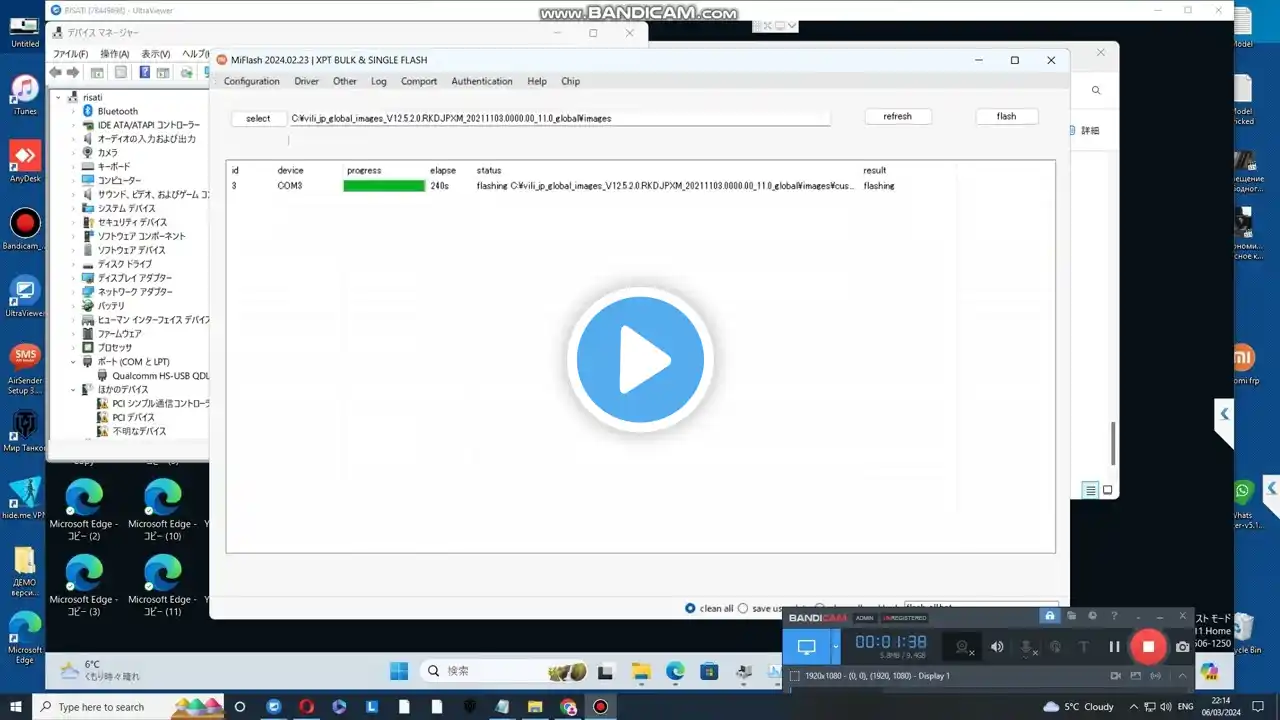Open the AirSender Setup desktop icon
Viewport: 1280px width, 720px height.
tap(25, 370)
